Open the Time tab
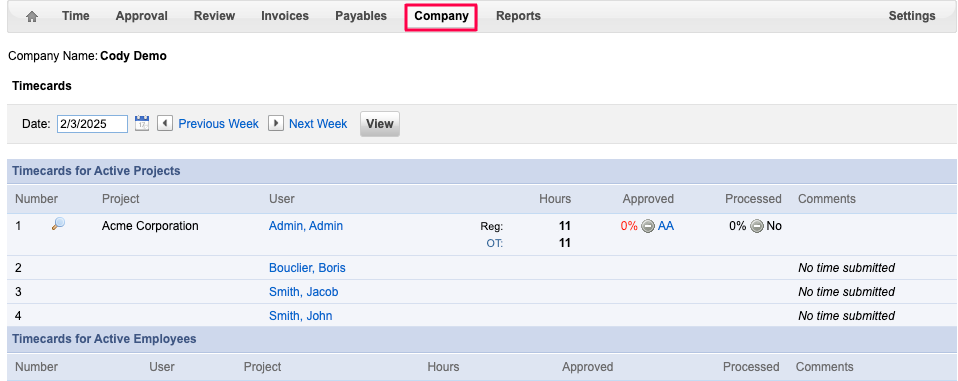Image resolution: width=958 pixels, height=381 pixels. [76, 16]
